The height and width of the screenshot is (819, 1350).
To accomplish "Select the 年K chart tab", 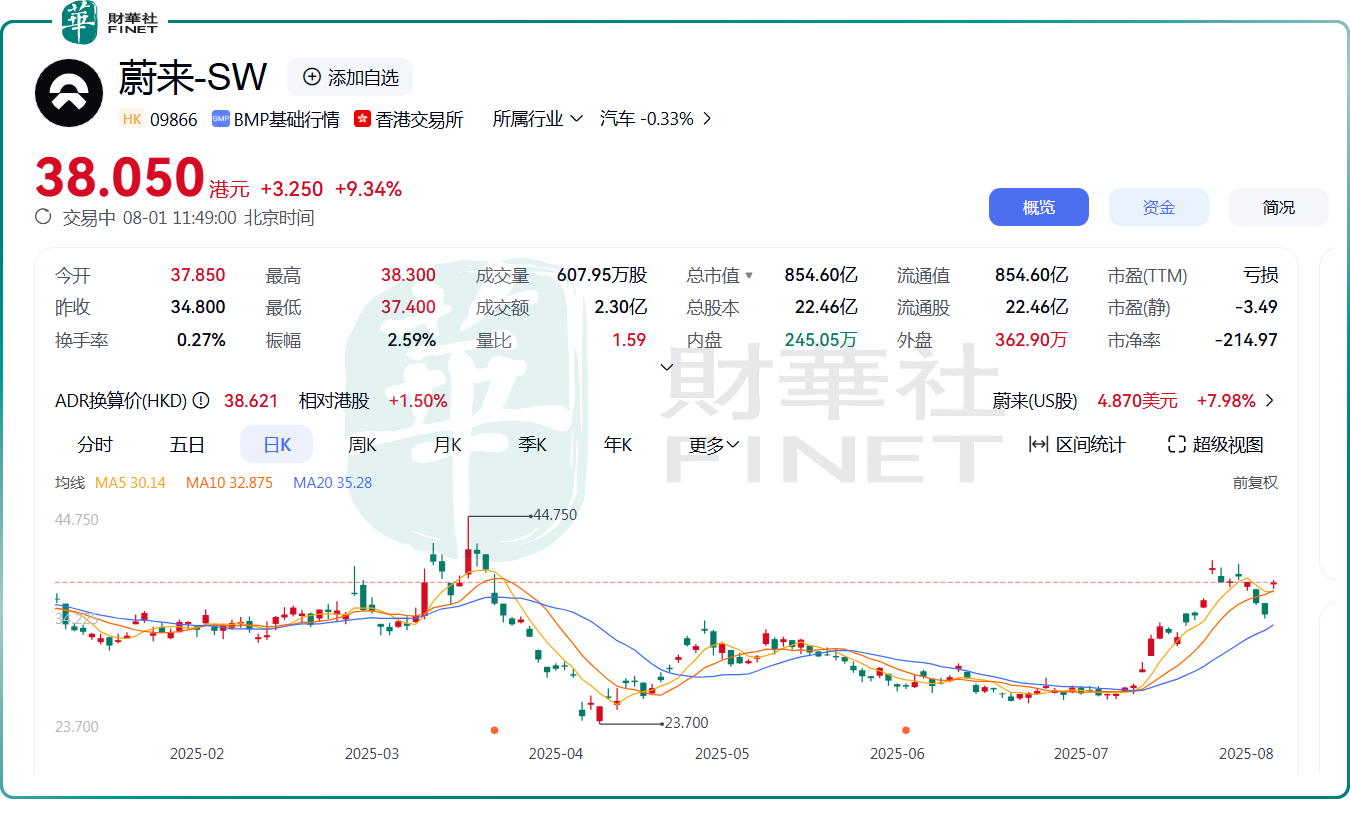I will tap(618, 445).
